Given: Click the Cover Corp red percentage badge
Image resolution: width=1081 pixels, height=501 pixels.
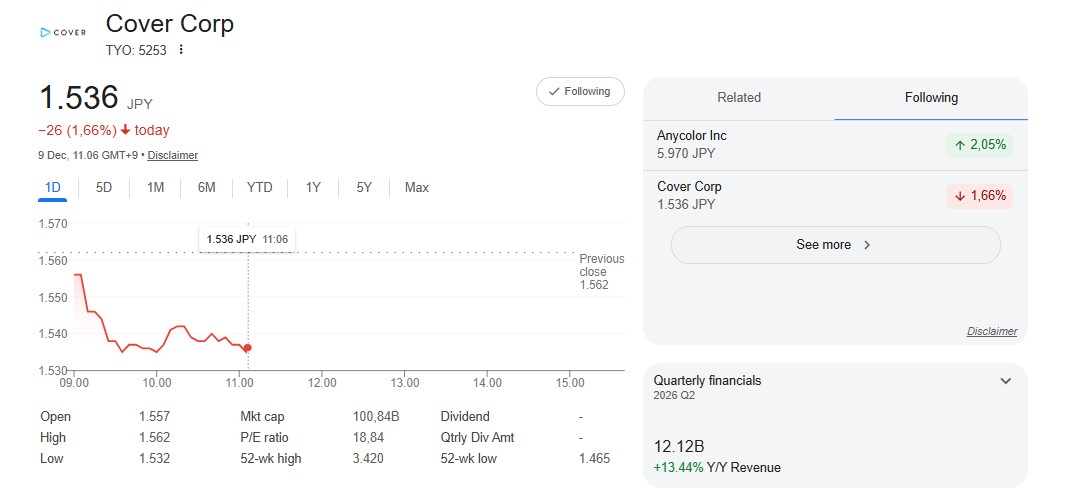Looking at the screenshot, I should point(979,196).
